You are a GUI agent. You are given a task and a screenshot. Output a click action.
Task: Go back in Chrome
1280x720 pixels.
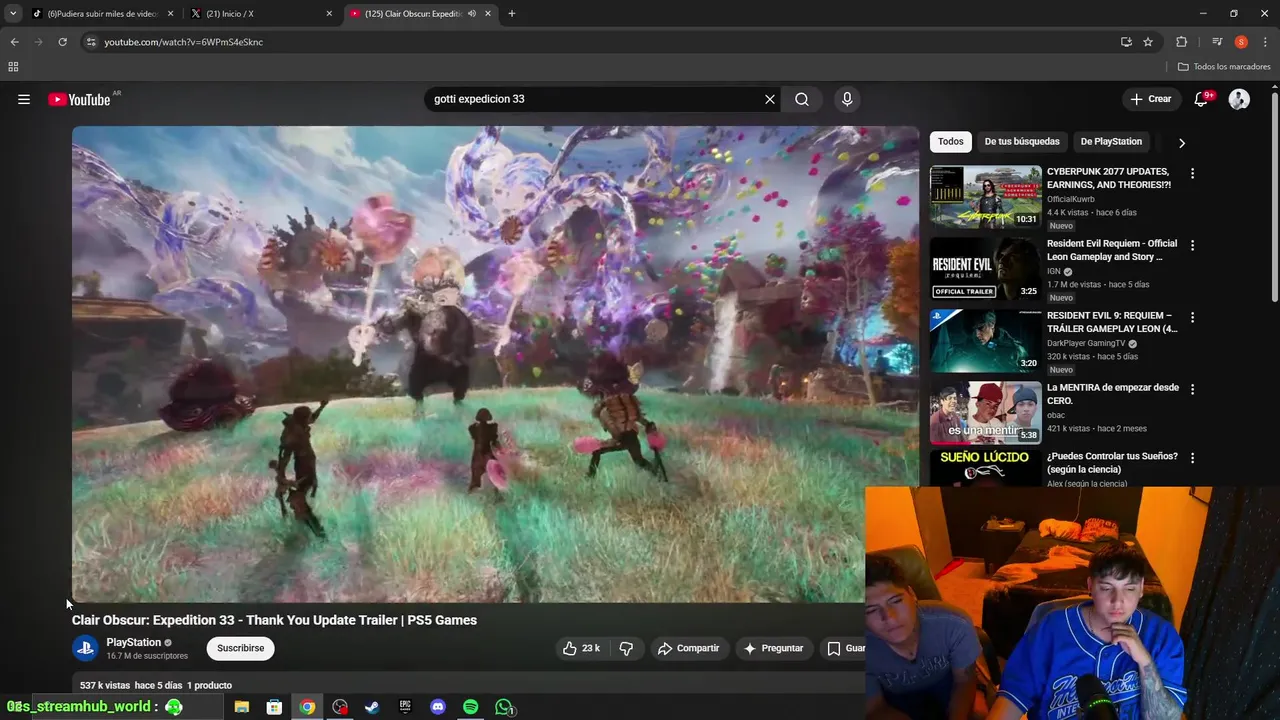click(x=14, y=42)
